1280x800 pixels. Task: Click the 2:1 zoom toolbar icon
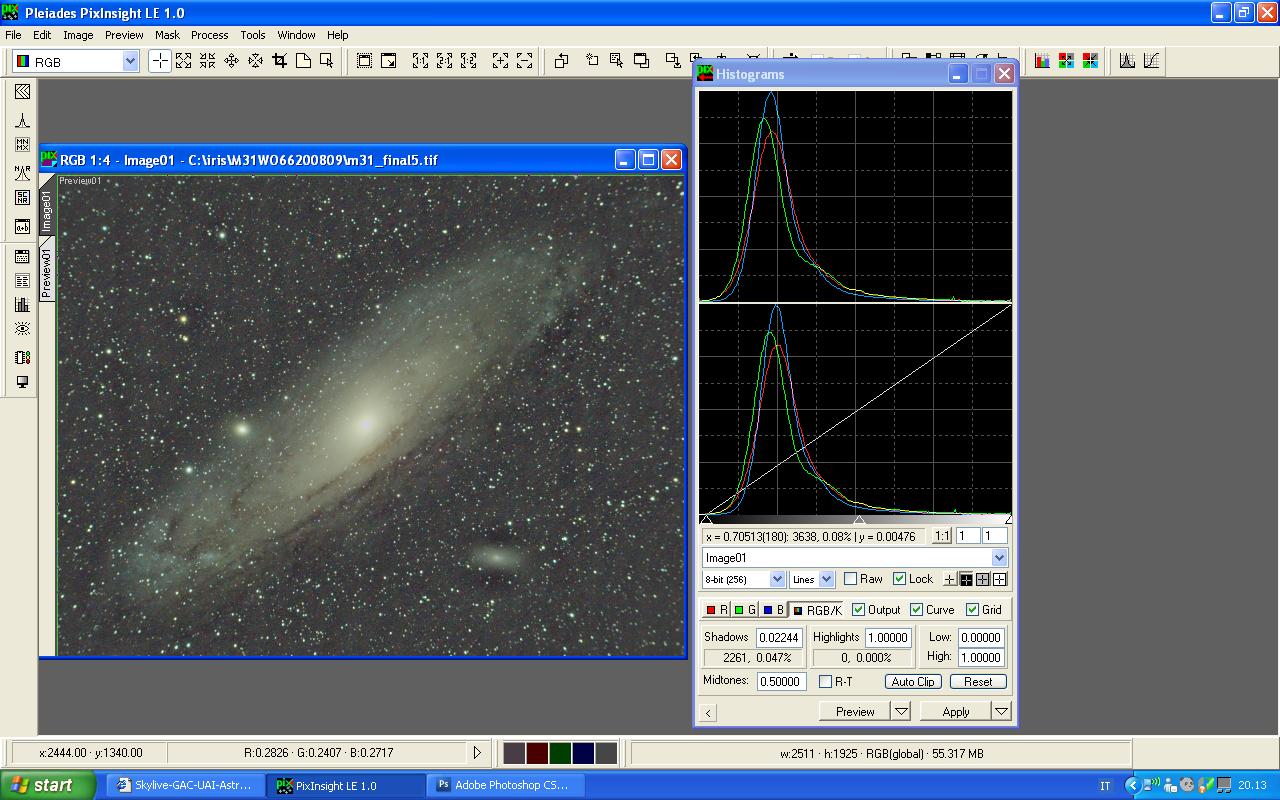(445, 61)
